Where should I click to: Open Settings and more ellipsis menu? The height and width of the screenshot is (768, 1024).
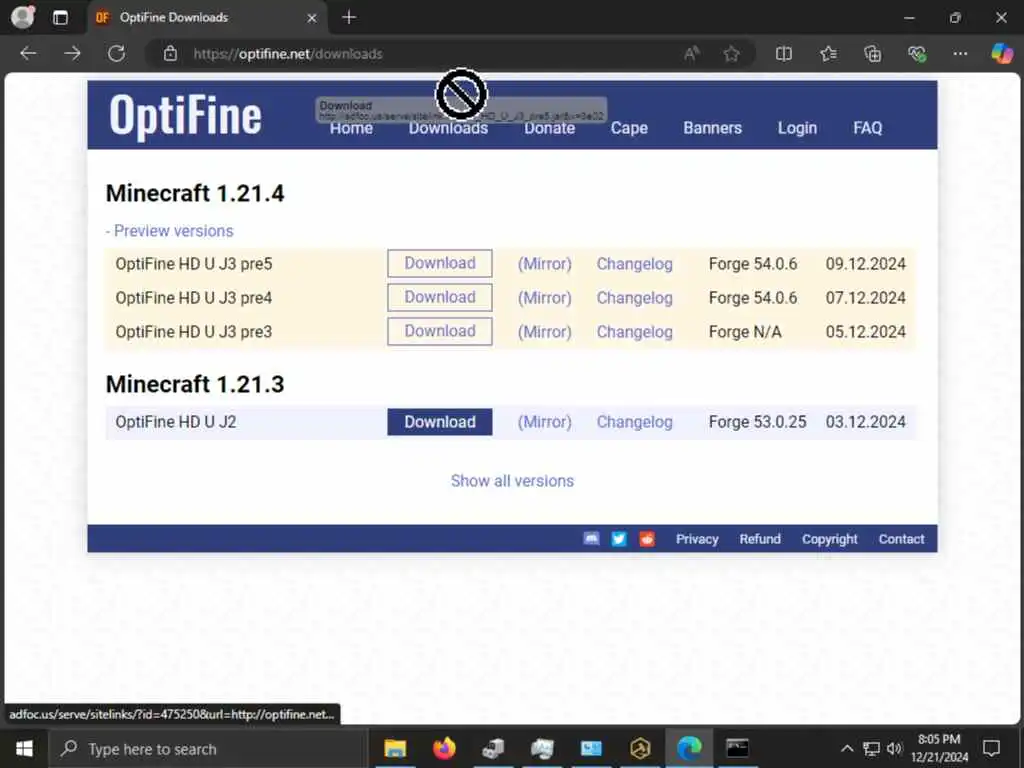coord(960,54)
